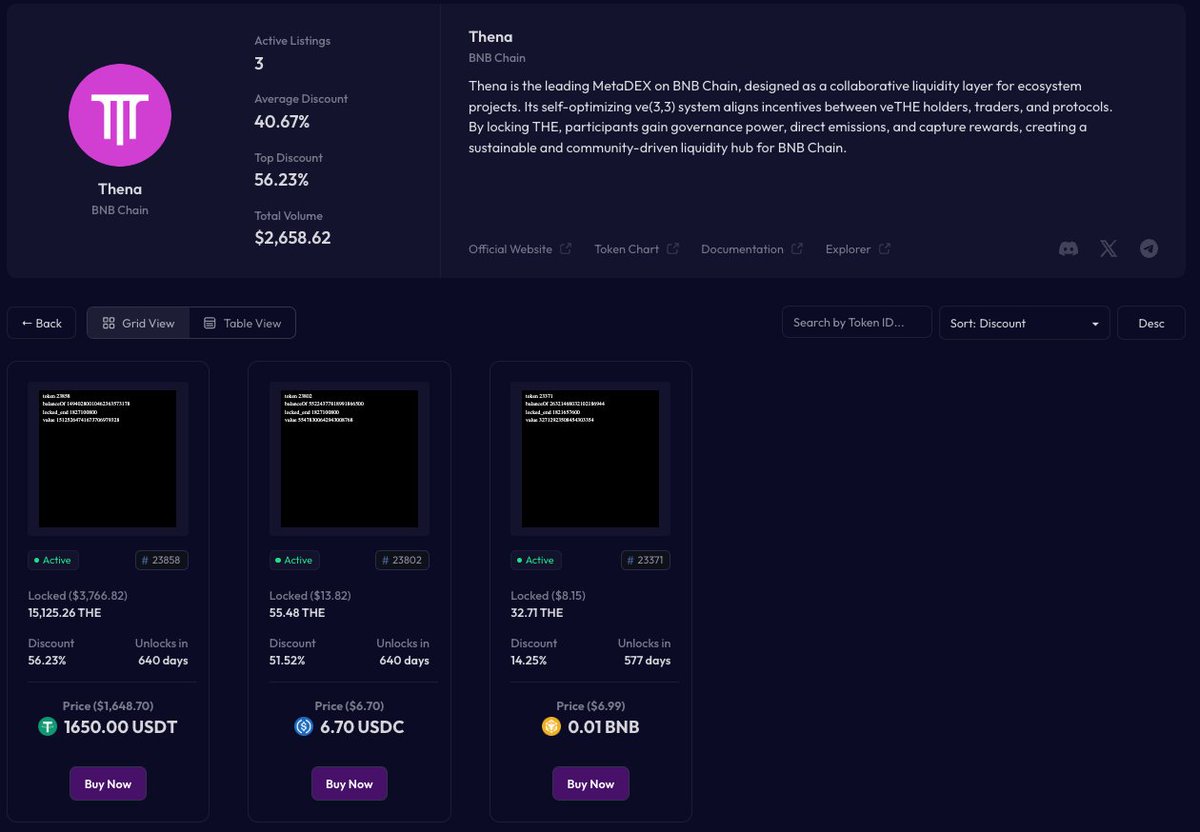Image resolution: width=1200 pixels, height=832 pixels.
Task: Click the 51.52% discount value
Action: click(288, 661)
